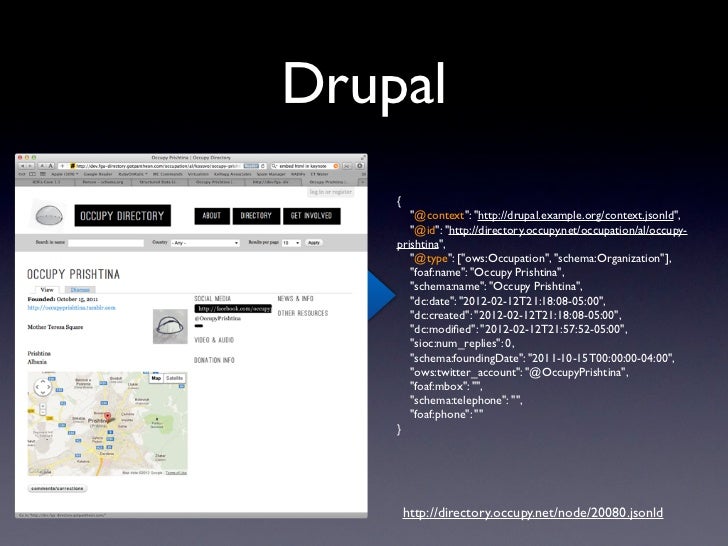Click the map Terms of Use link

(176, 473)
